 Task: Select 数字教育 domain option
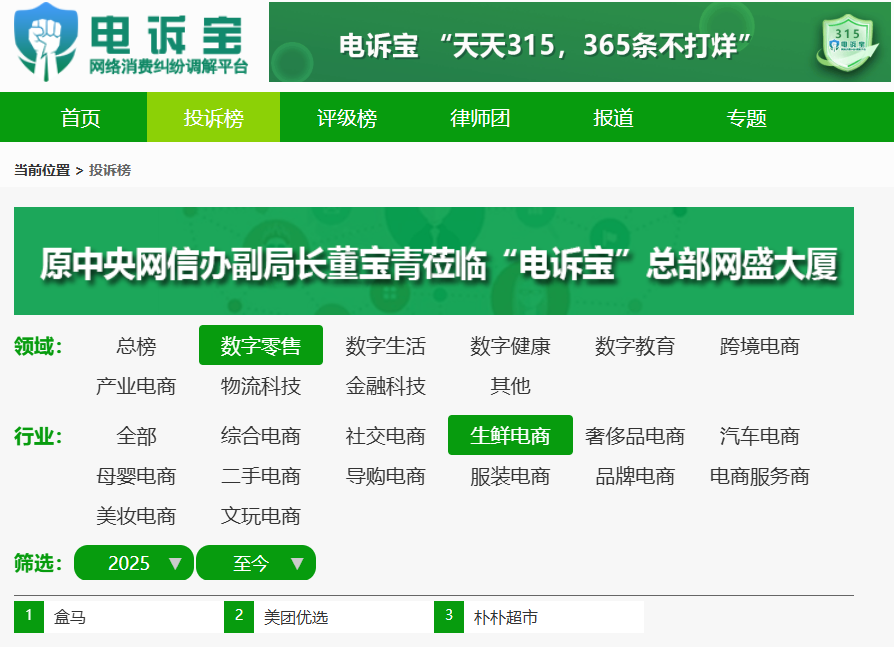635,345
